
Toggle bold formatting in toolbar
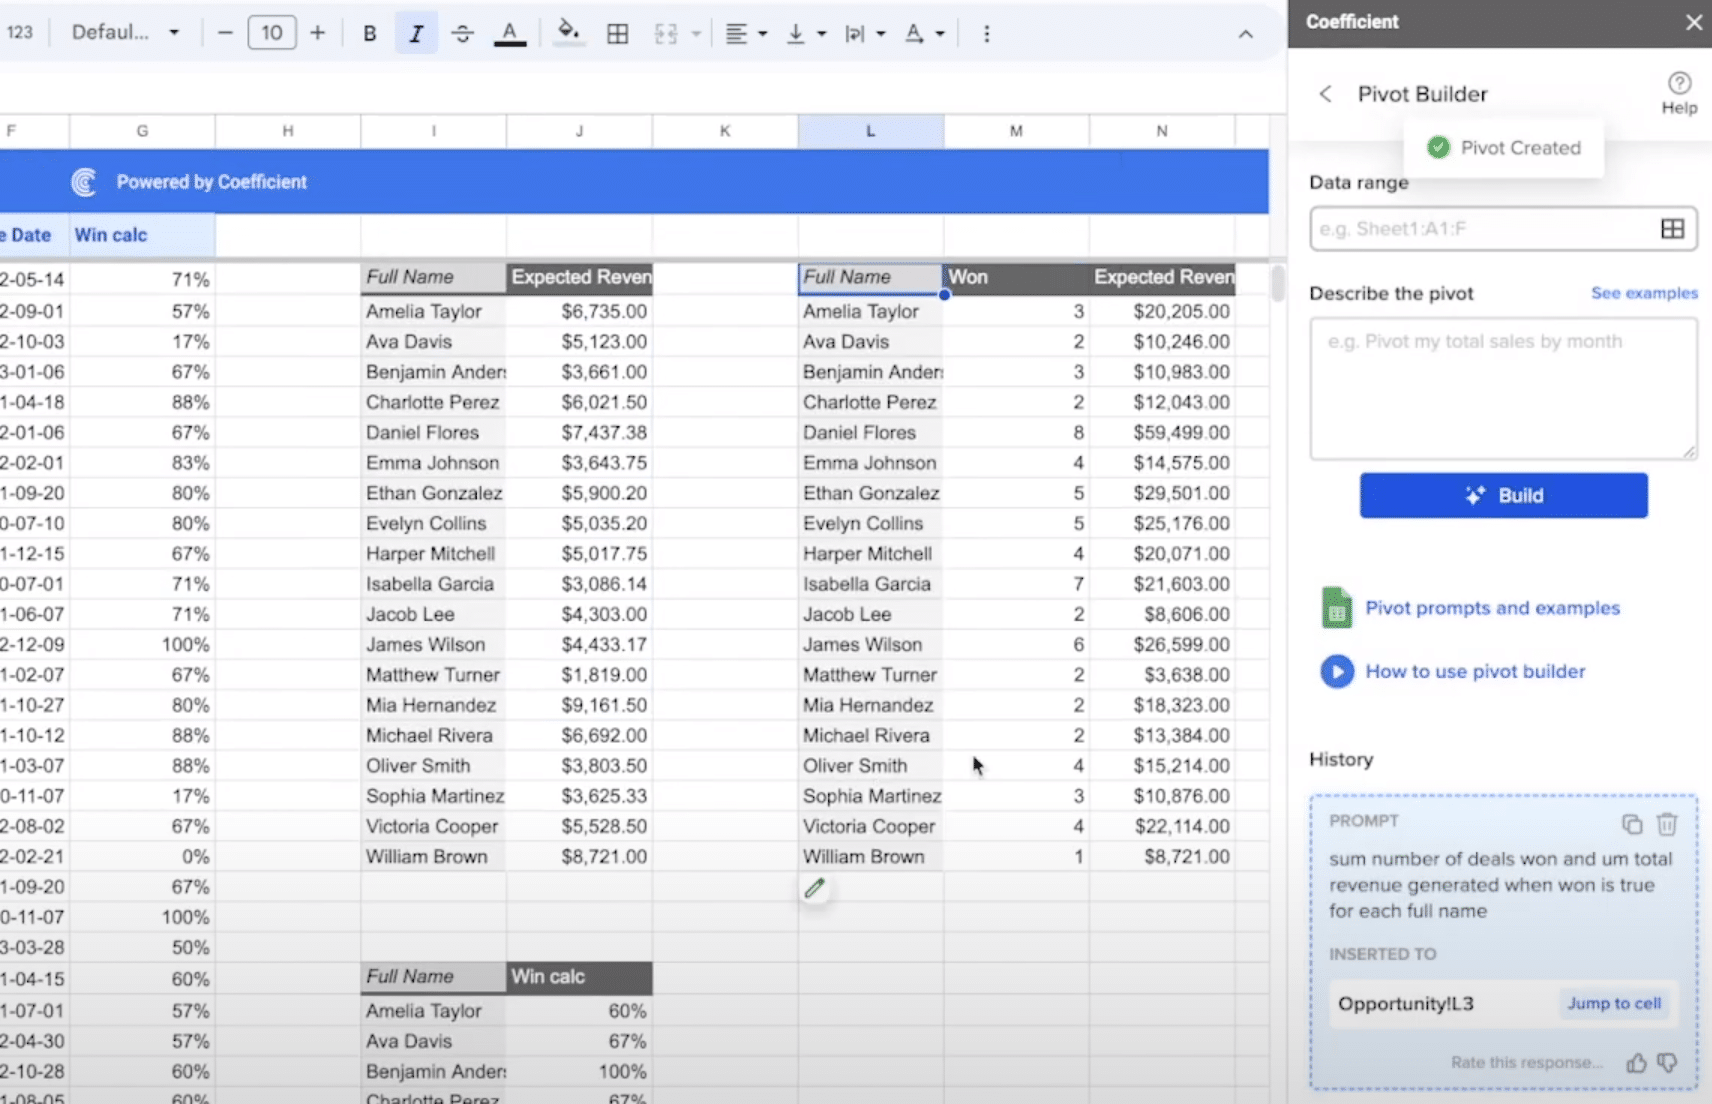(369, 33)
